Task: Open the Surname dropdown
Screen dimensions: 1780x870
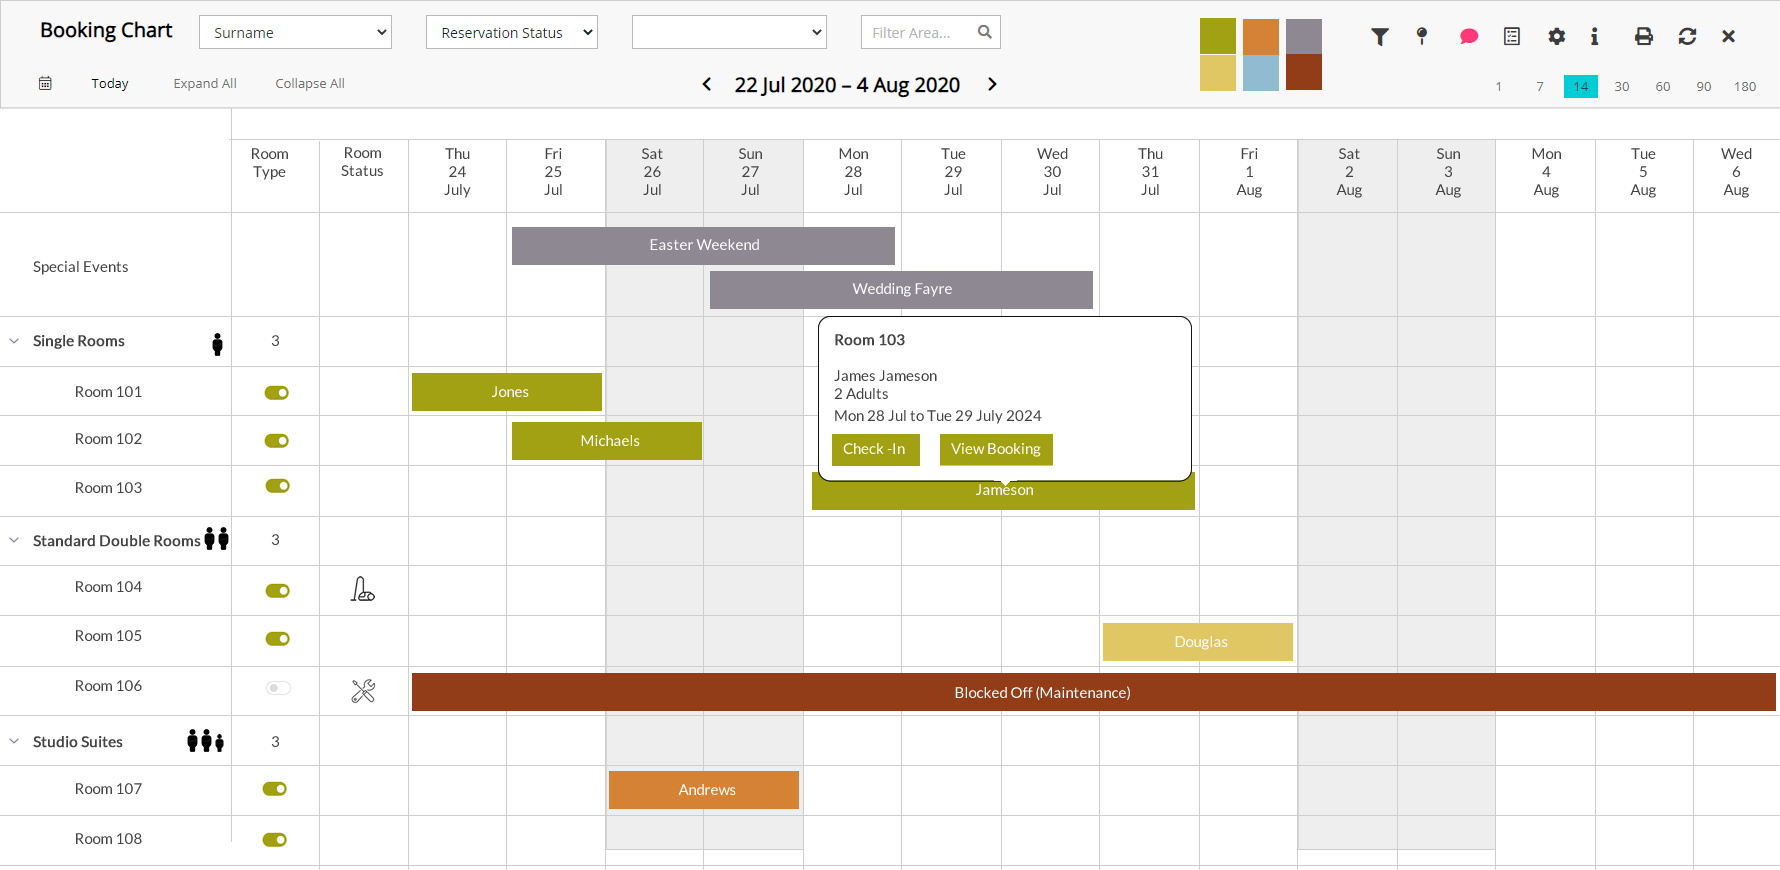Action: pyautogui.click(x=295, y=33)
